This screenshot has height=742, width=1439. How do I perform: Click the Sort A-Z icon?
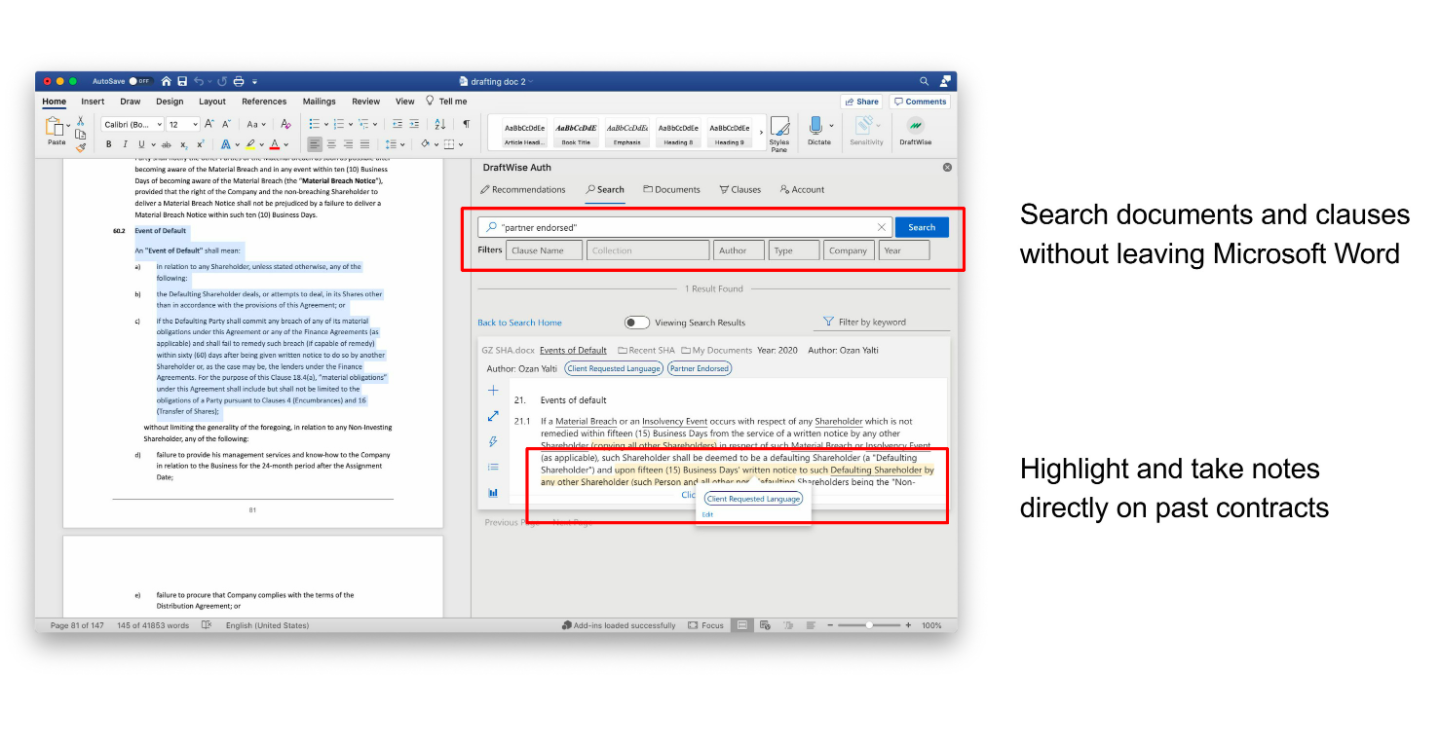click(x=440, y=124)
